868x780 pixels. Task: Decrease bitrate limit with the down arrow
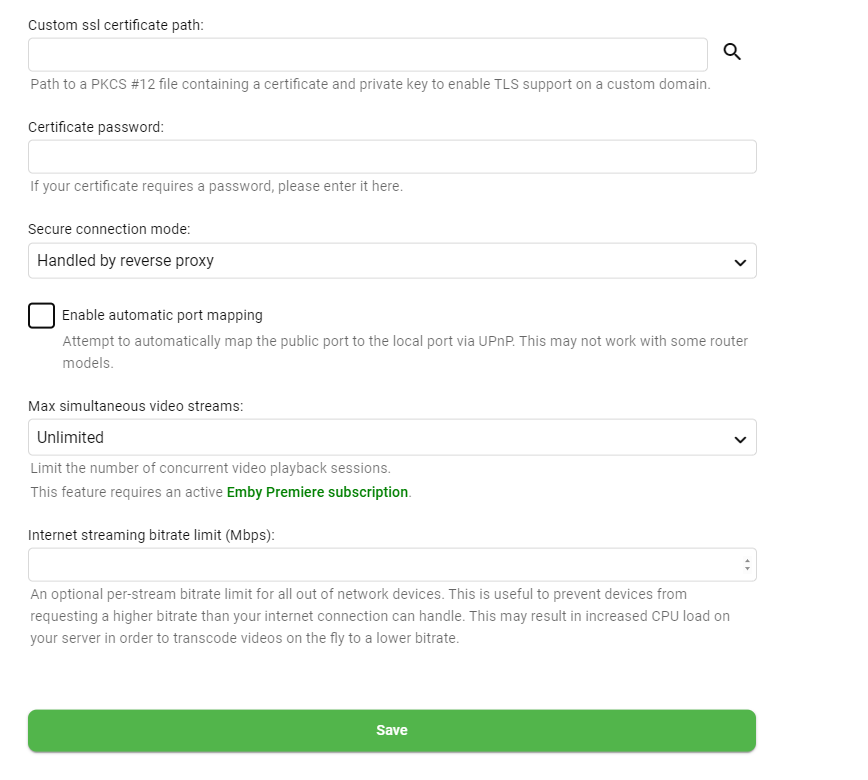point(747,570)
